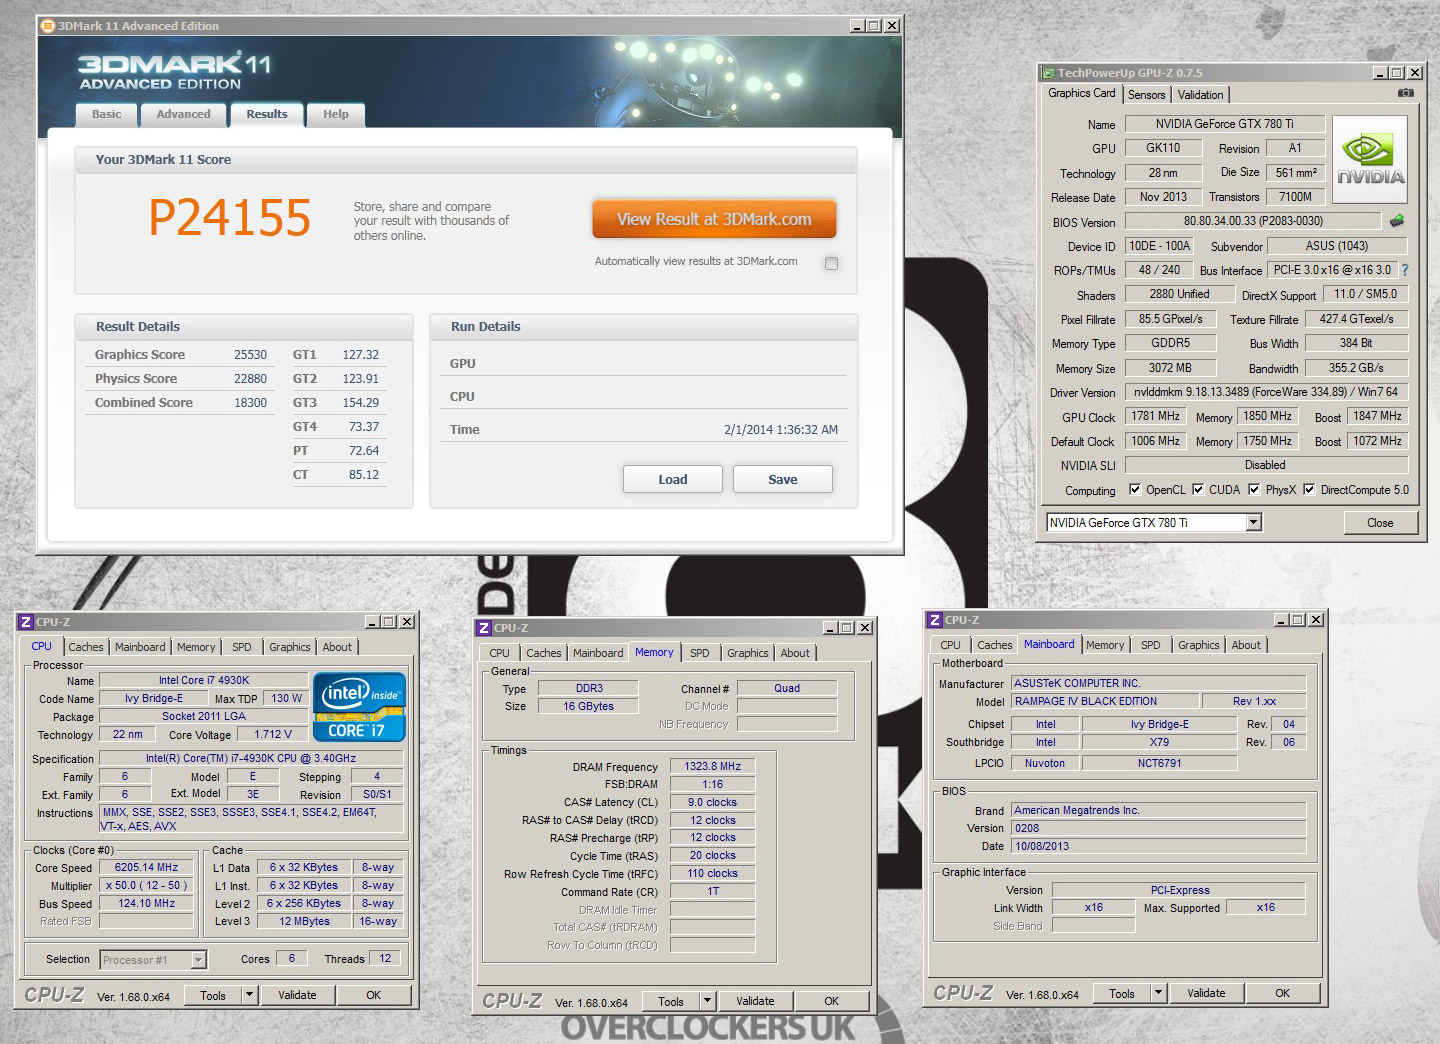Click the BIOS date 10/08/2013 field
This screenshot has height=1044, width=1440.
pos(1158,847)
